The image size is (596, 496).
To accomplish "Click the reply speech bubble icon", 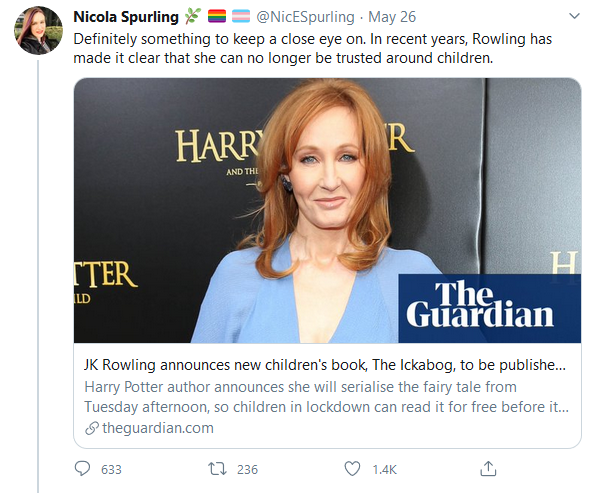I will click(82, 468).
